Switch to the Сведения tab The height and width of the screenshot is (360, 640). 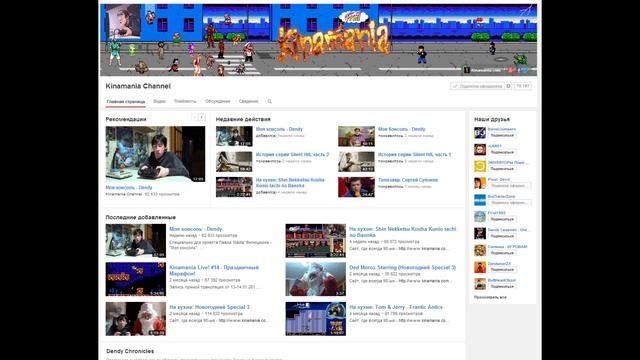[x=248, y=101]
